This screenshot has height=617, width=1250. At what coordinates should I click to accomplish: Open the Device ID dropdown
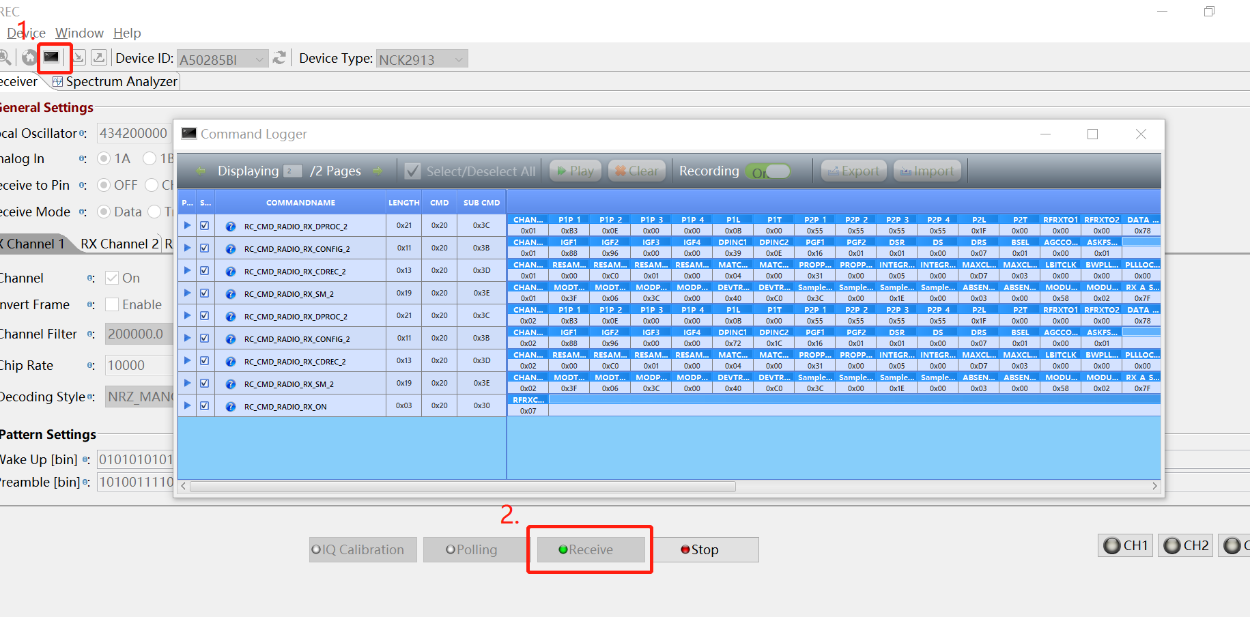(x=259, y=59)
